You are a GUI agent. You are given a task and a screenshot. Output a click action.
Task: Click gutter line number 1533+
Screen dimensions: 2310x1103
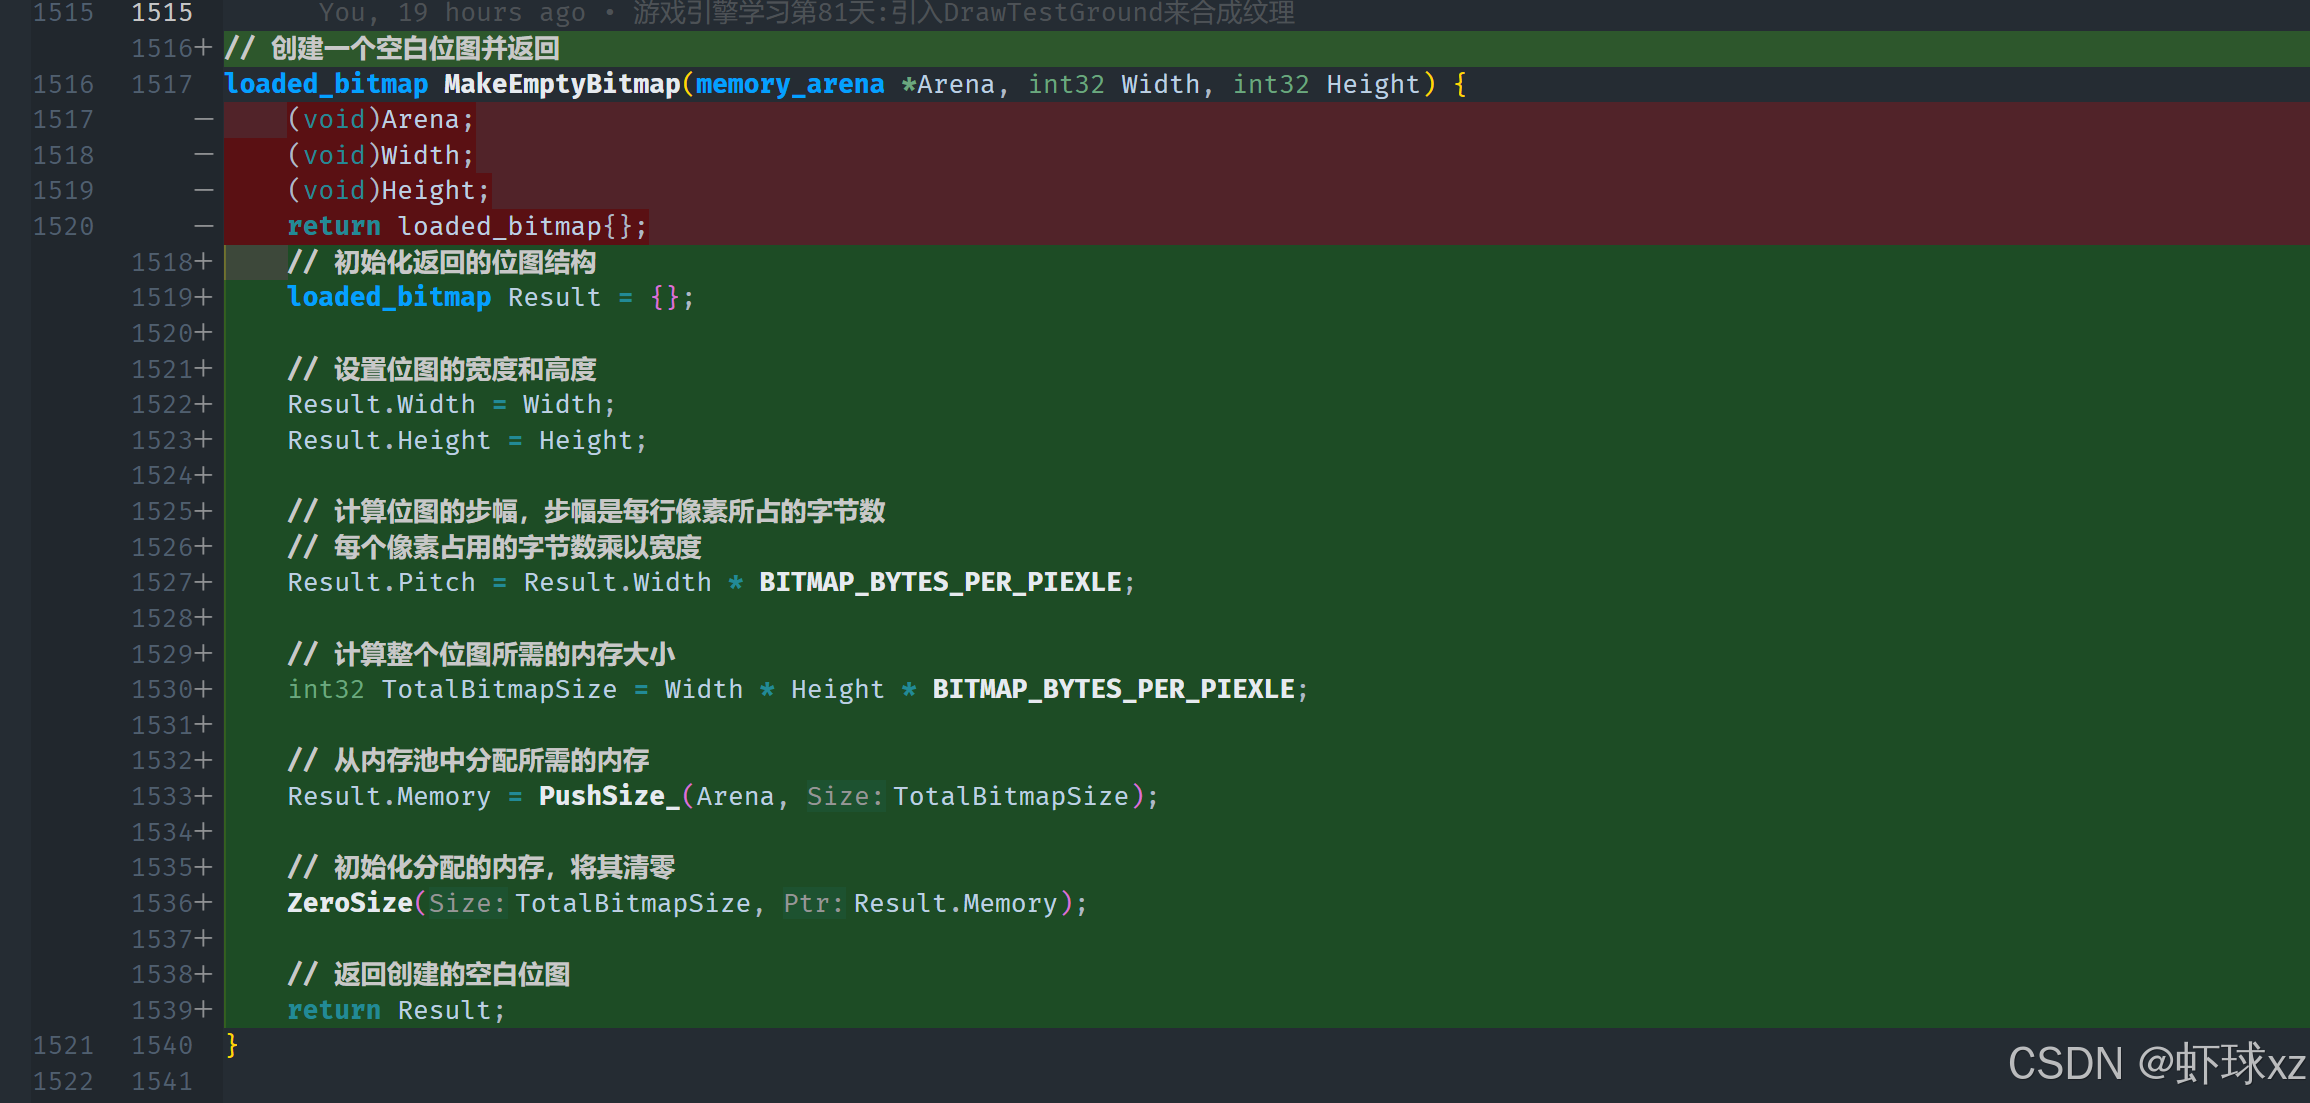(x=172, y=797)
